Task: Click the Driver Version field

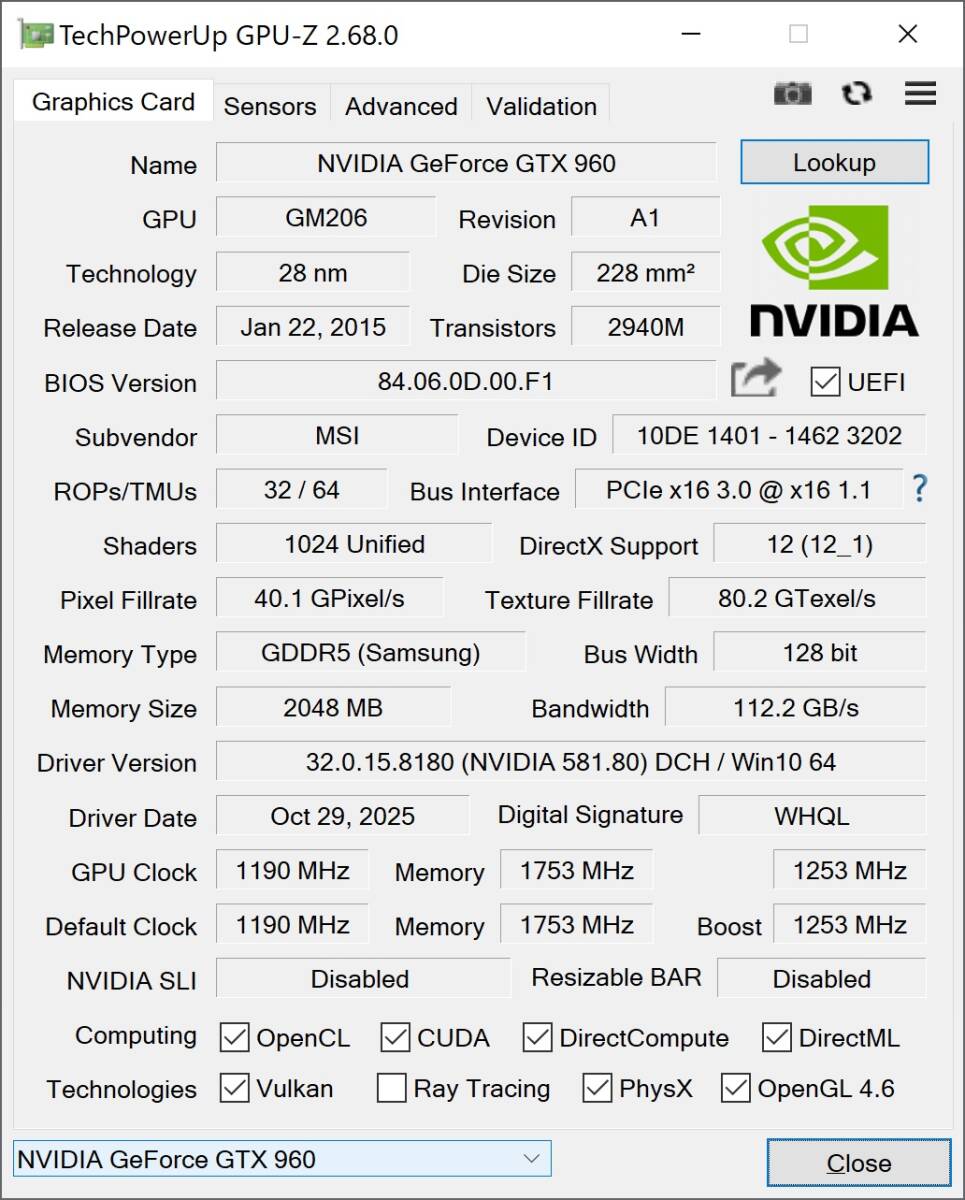Action: [570, 762]
